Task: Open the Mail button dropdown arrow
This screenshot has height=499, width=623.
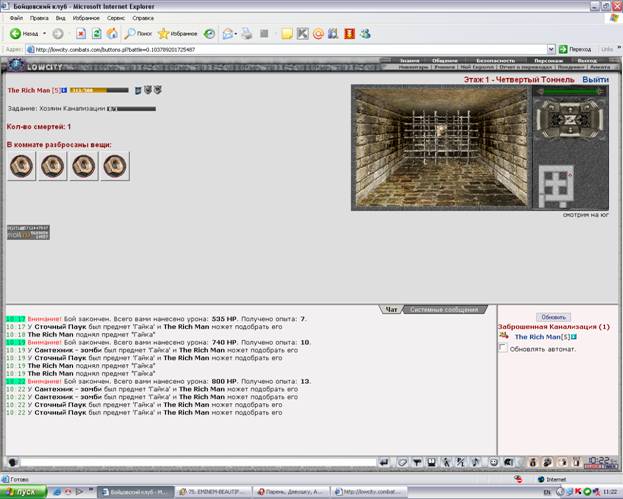Action: pyautogui.click(x=236, y=34)
